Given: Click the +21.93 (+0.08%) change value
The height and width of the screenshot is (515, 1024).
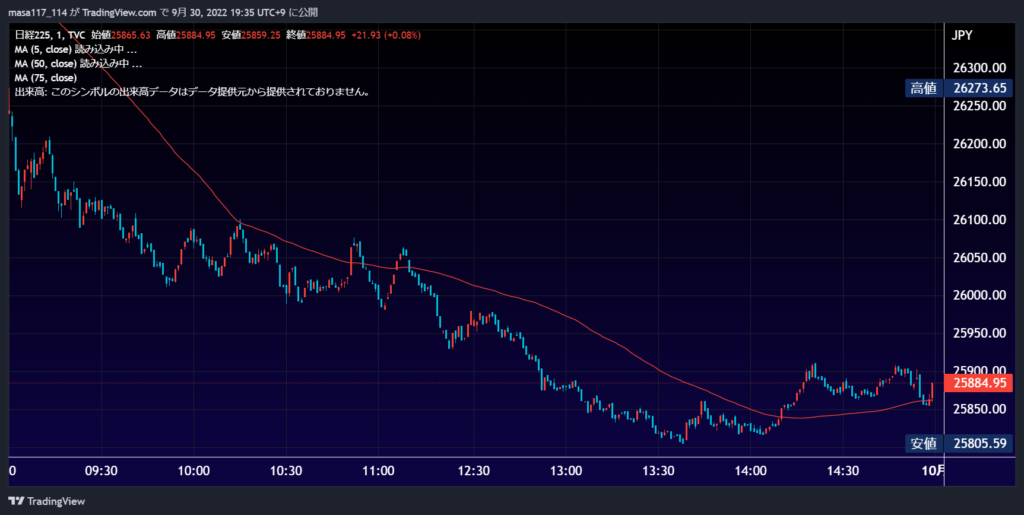Looking at the screenshot, I should click(386, 35).
